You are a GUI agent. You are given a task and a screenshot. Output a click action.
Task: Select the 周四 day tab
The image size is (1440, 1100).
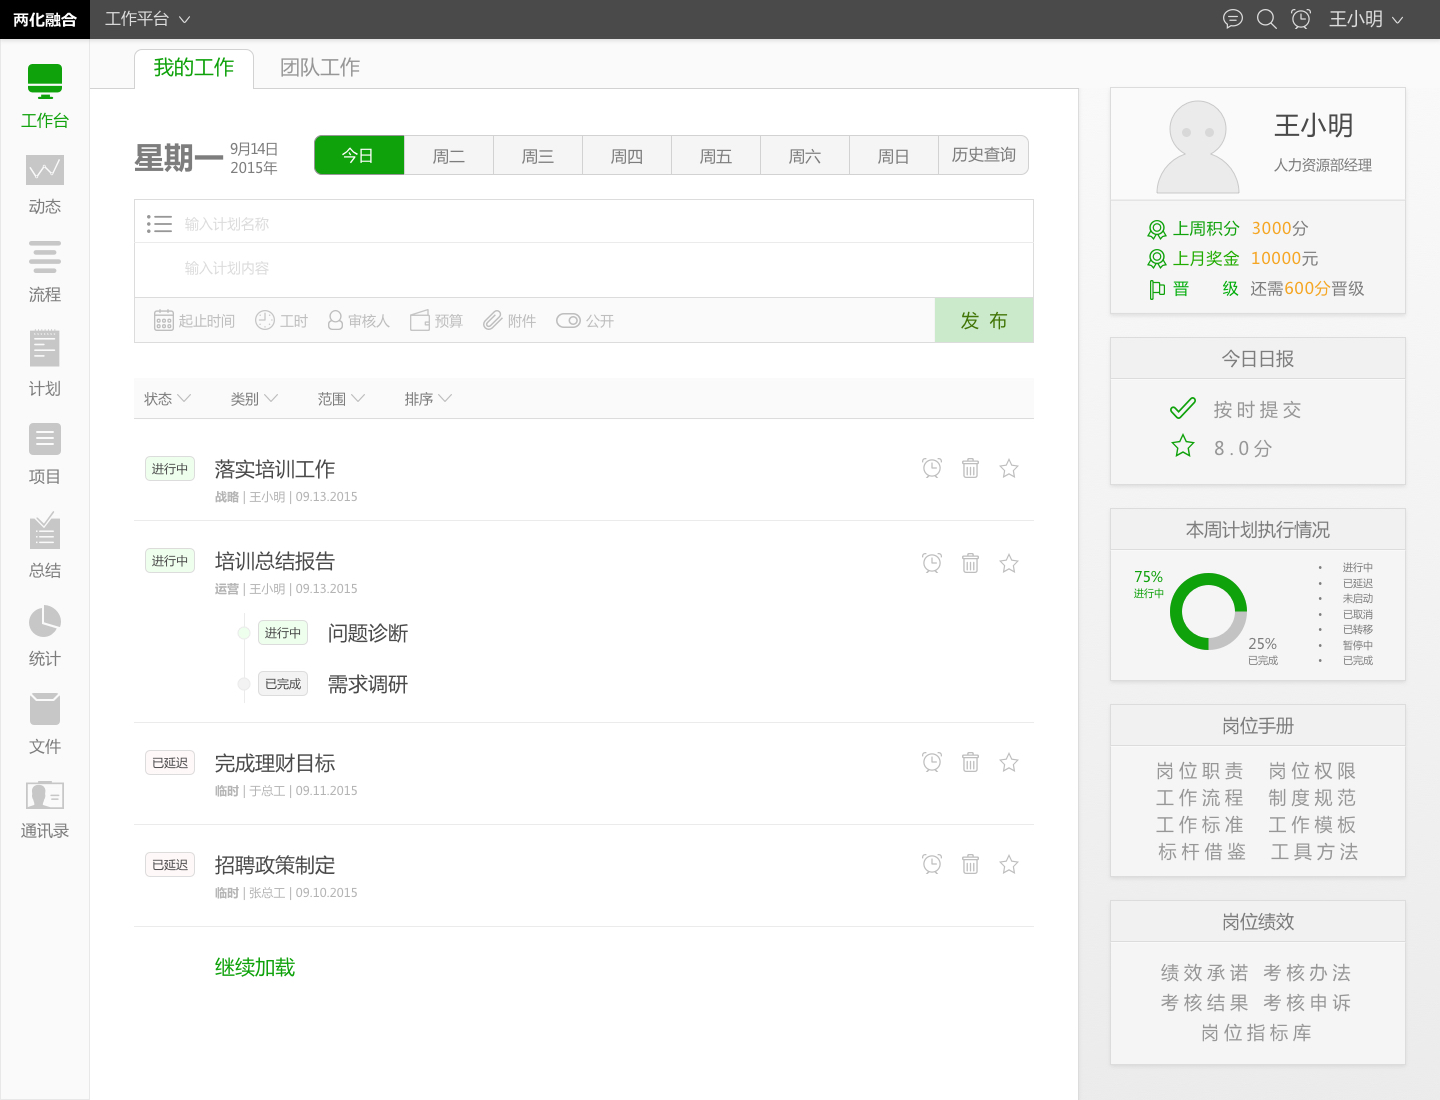pos(627,156)
